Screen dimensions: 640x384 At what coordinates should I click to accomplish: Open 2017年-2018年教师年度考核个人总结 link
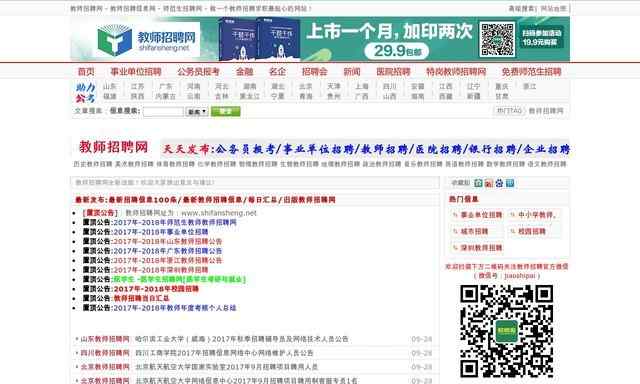(x=175, y=308)
